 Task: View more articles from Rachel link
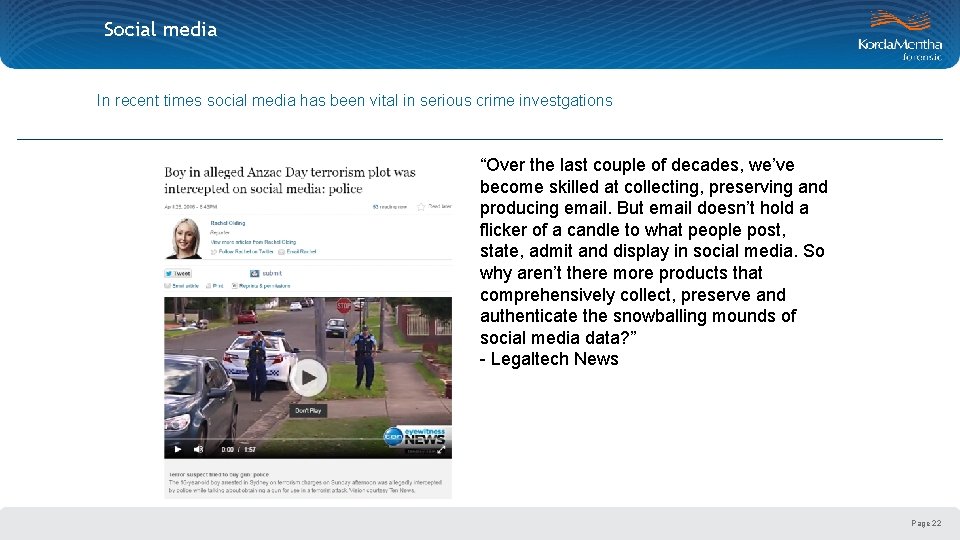pyautogui.click(x=253, y=242)
